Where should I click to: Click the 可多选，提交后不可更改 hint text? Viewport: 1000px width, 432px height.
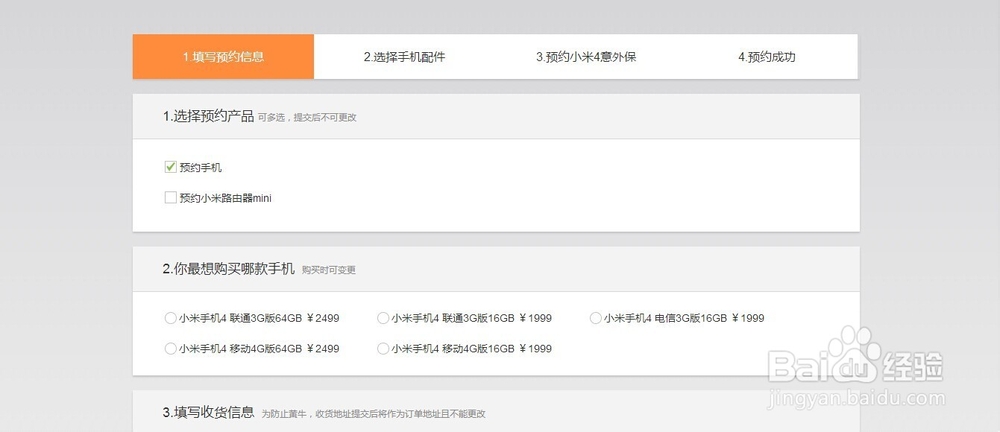[307, 118]
